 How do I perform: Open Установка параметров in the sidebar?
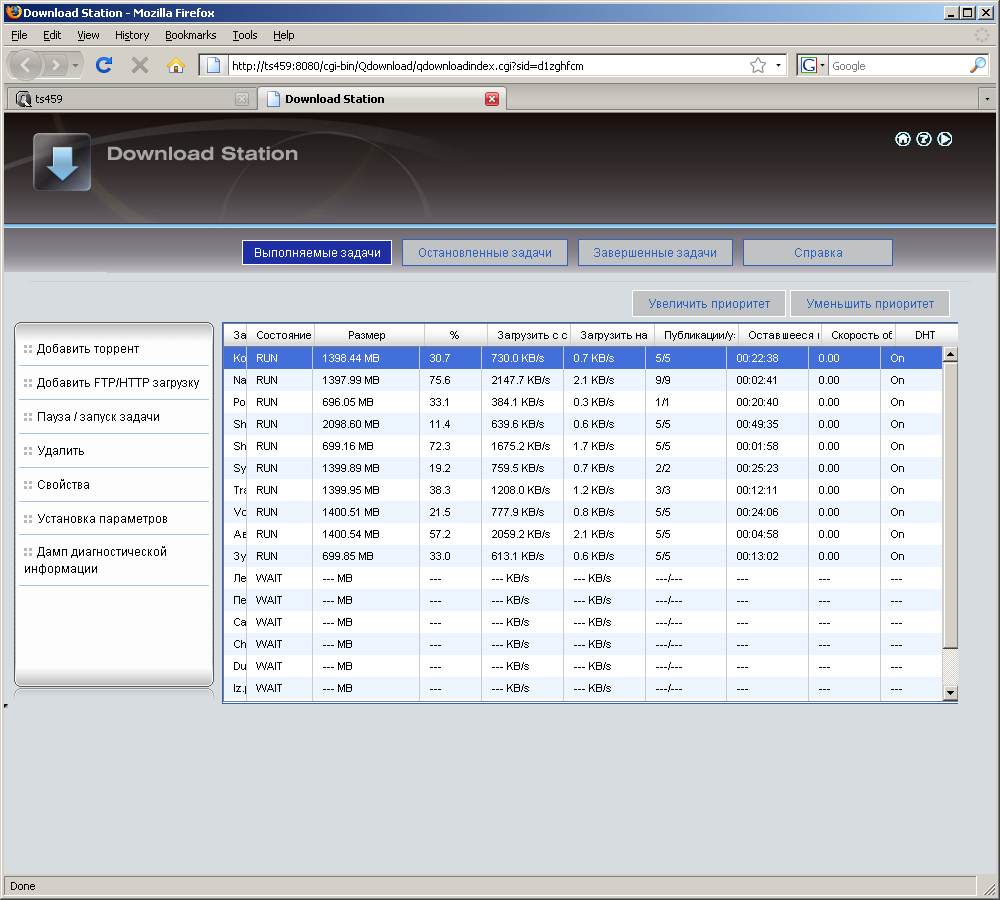coord(102,519)
